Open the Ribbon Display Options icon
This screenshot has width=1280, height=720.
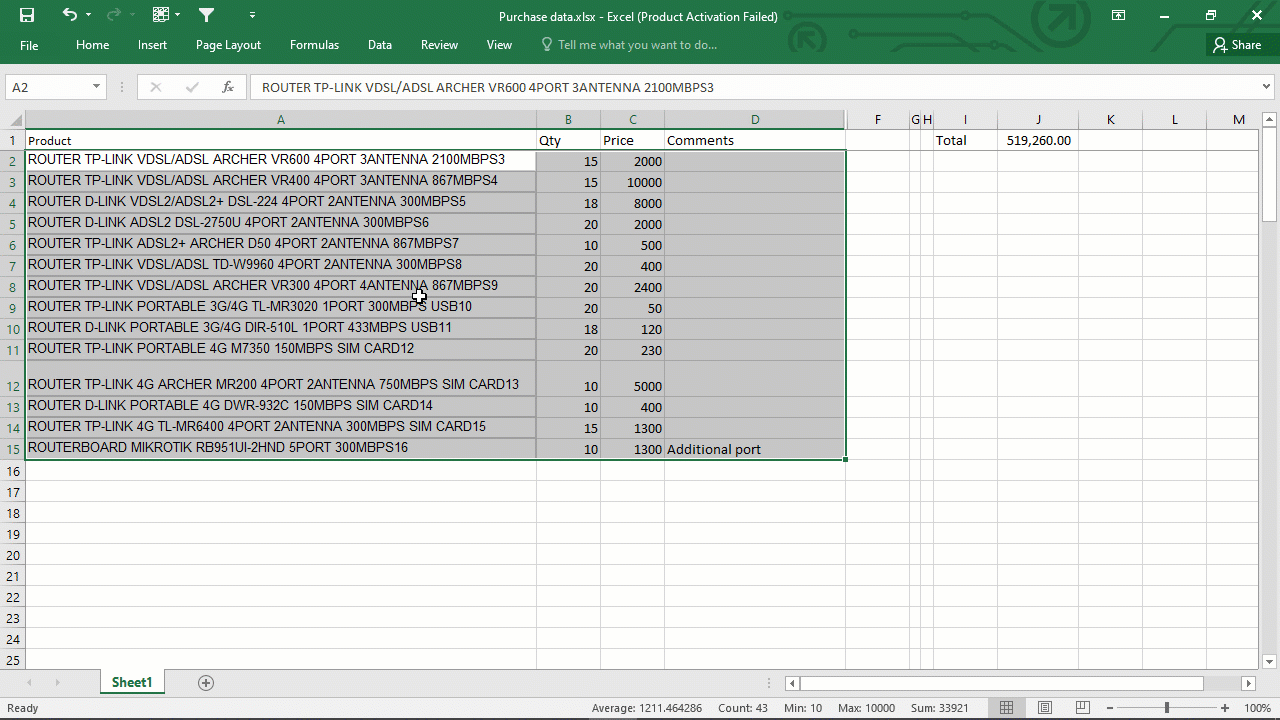point(1119,15)
